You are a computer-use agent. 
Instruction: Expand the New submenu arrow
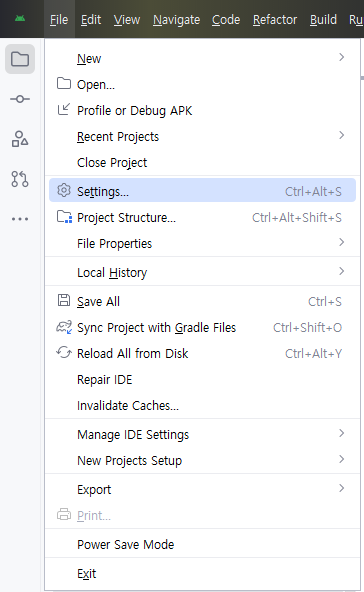pos(341,57)
